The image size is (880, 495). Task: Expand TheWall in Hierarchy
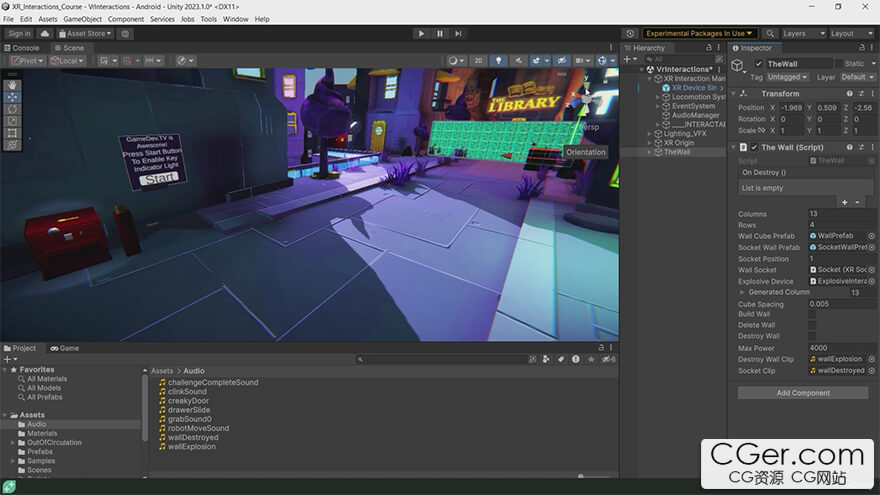tap(649, 152)
